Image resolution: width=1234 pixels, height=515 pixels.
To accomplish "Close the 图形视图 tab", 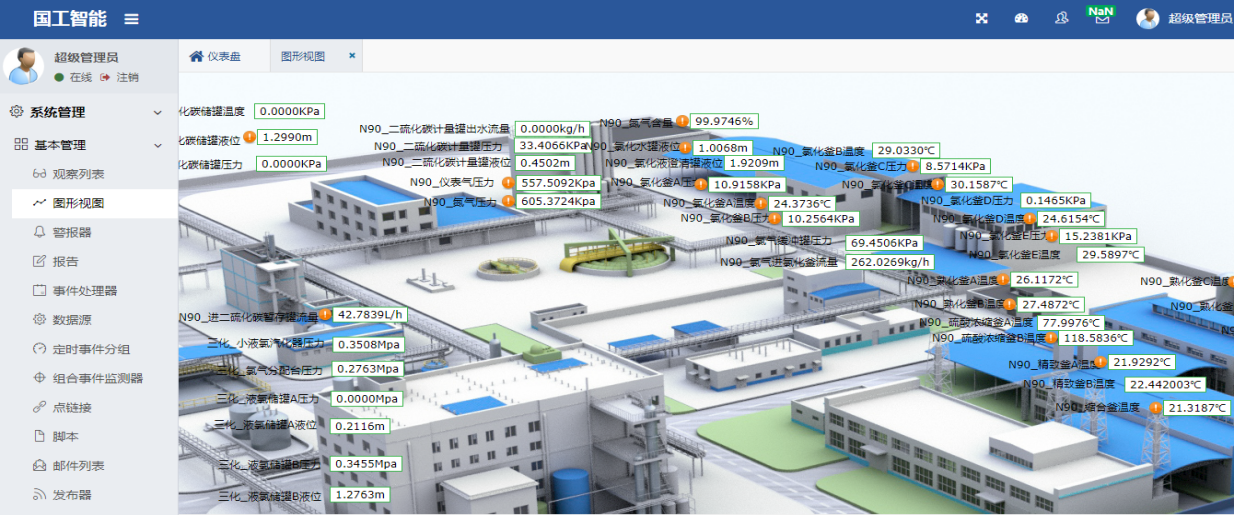I will pos(352,56).
